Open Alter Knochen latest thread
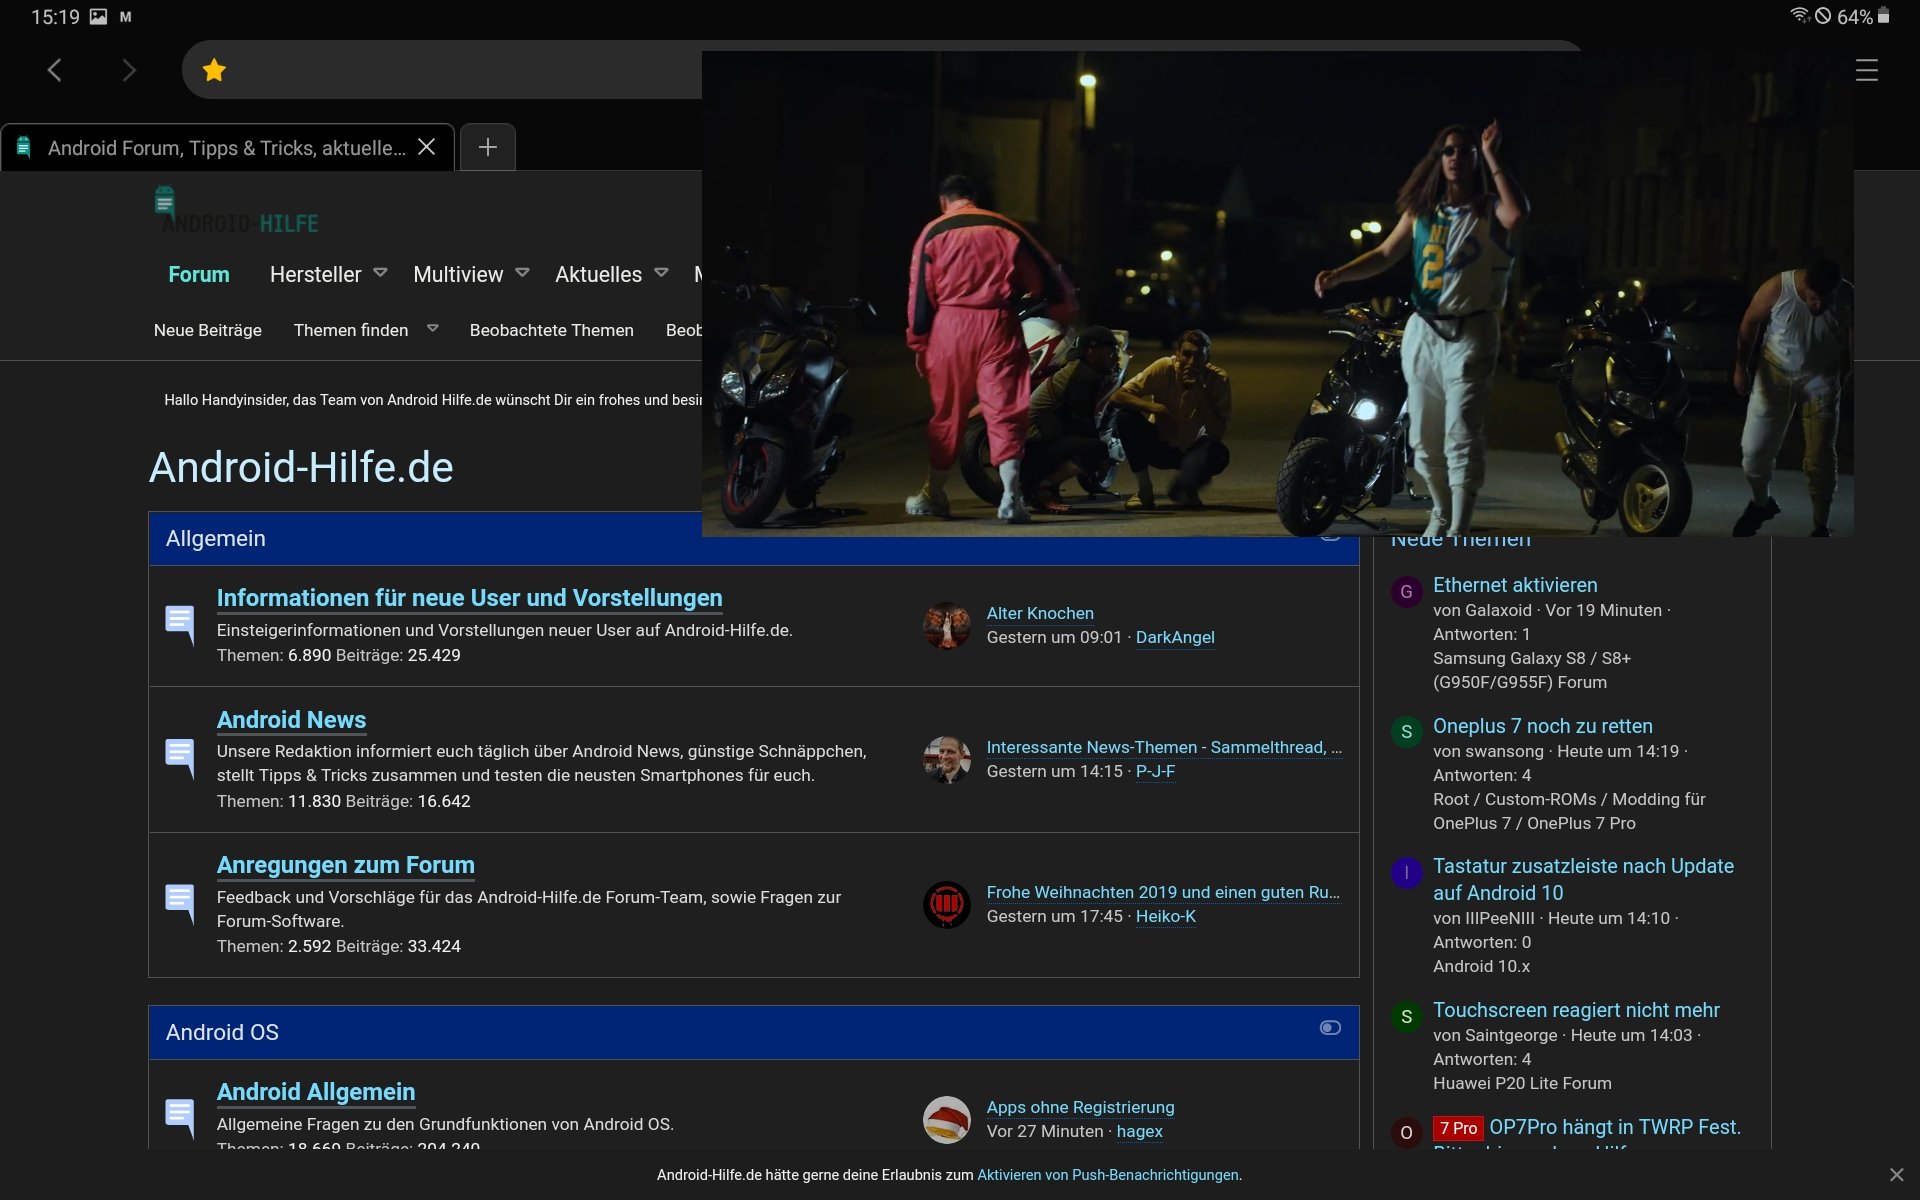The width and height of the screenshot is (1920, 1200). coord(1040,613)
